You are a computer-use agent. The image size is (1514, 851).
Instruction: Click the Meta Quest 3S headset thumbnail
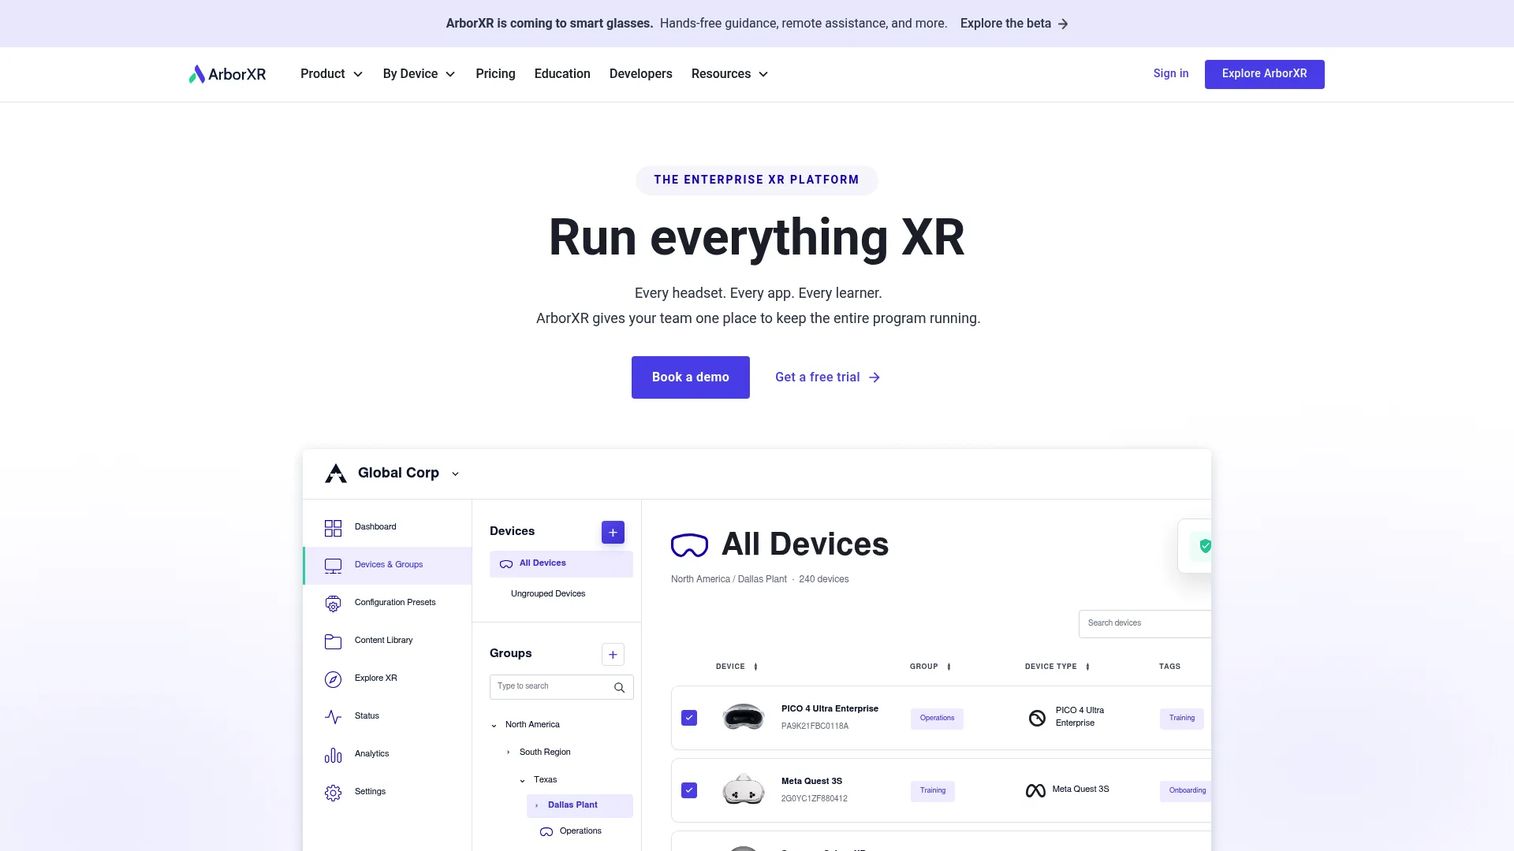pyautogui.click(x=743, y=790)
